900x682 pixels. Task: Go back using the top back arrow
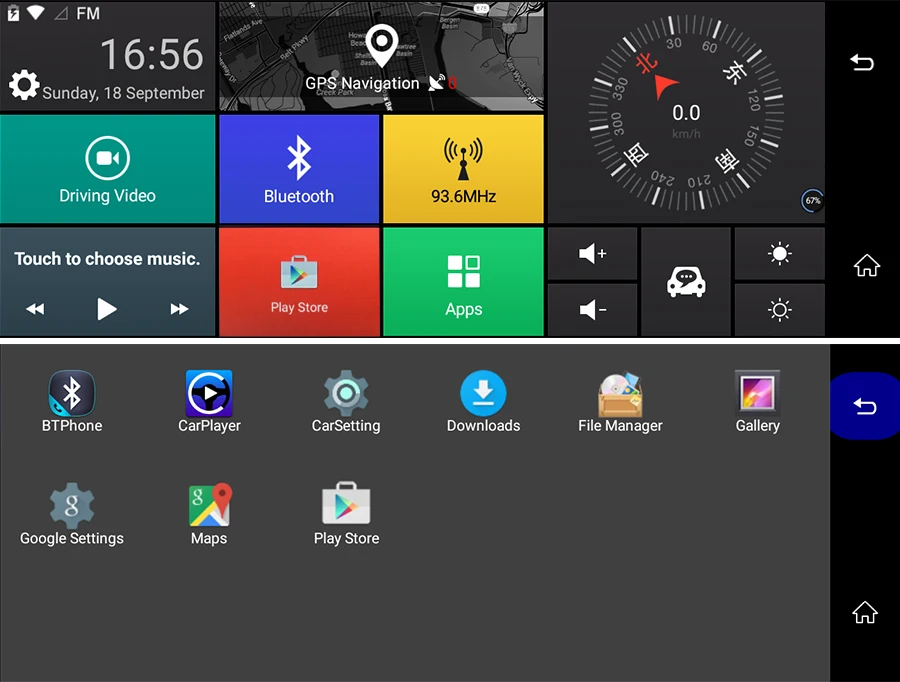[862, 62]
